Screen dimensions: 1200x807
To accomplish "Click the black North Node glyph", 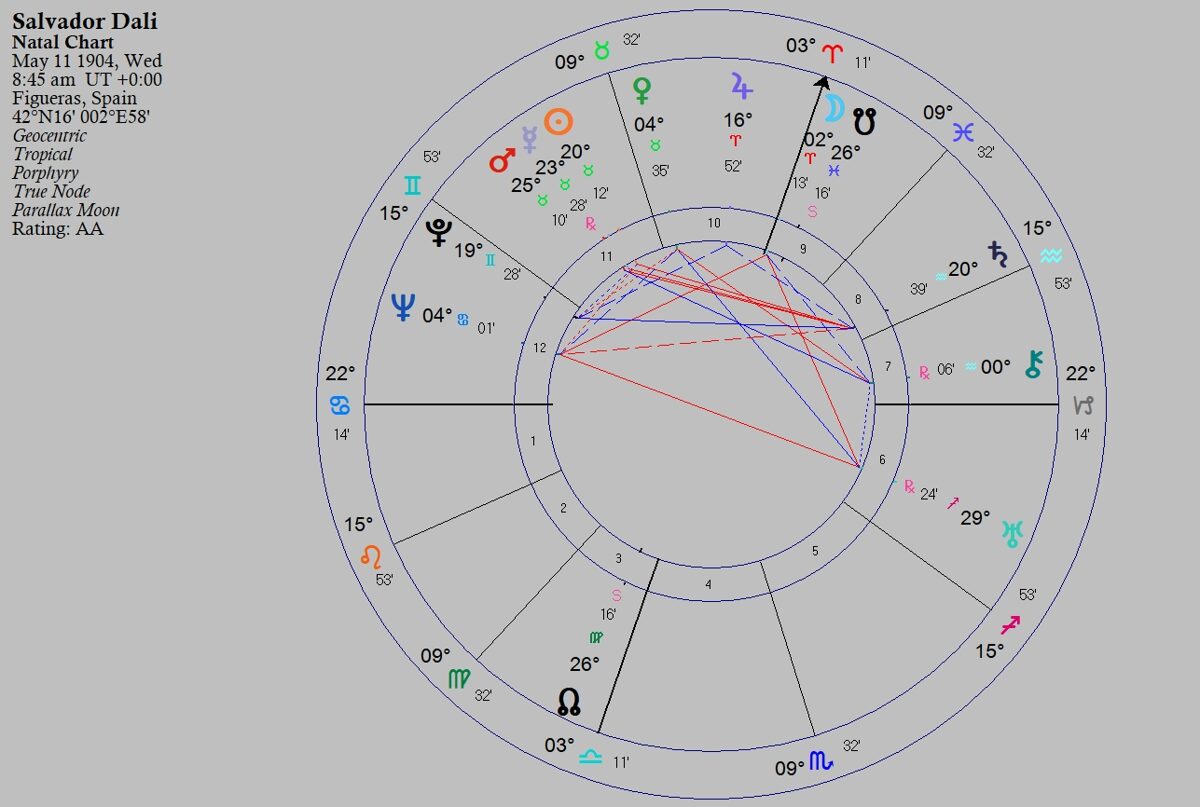I will click(569, 700).
